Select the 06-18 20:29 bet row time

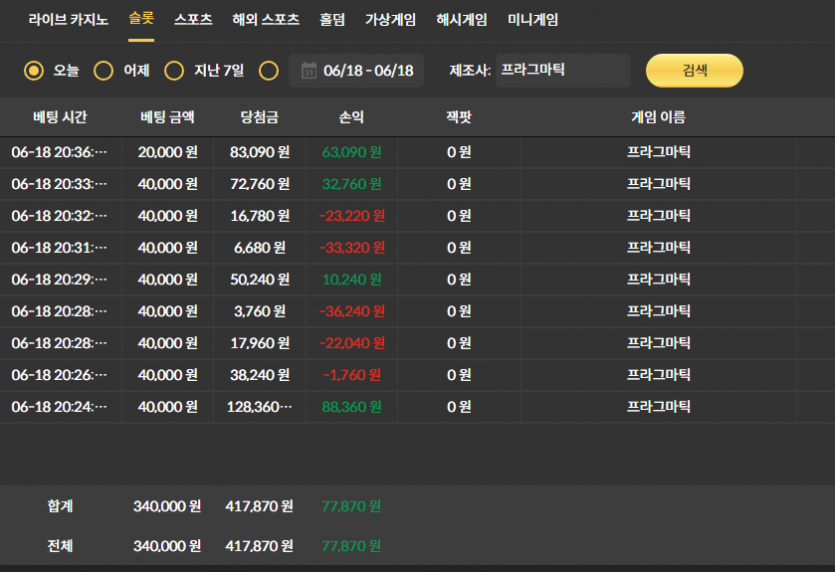pos(59,280)
